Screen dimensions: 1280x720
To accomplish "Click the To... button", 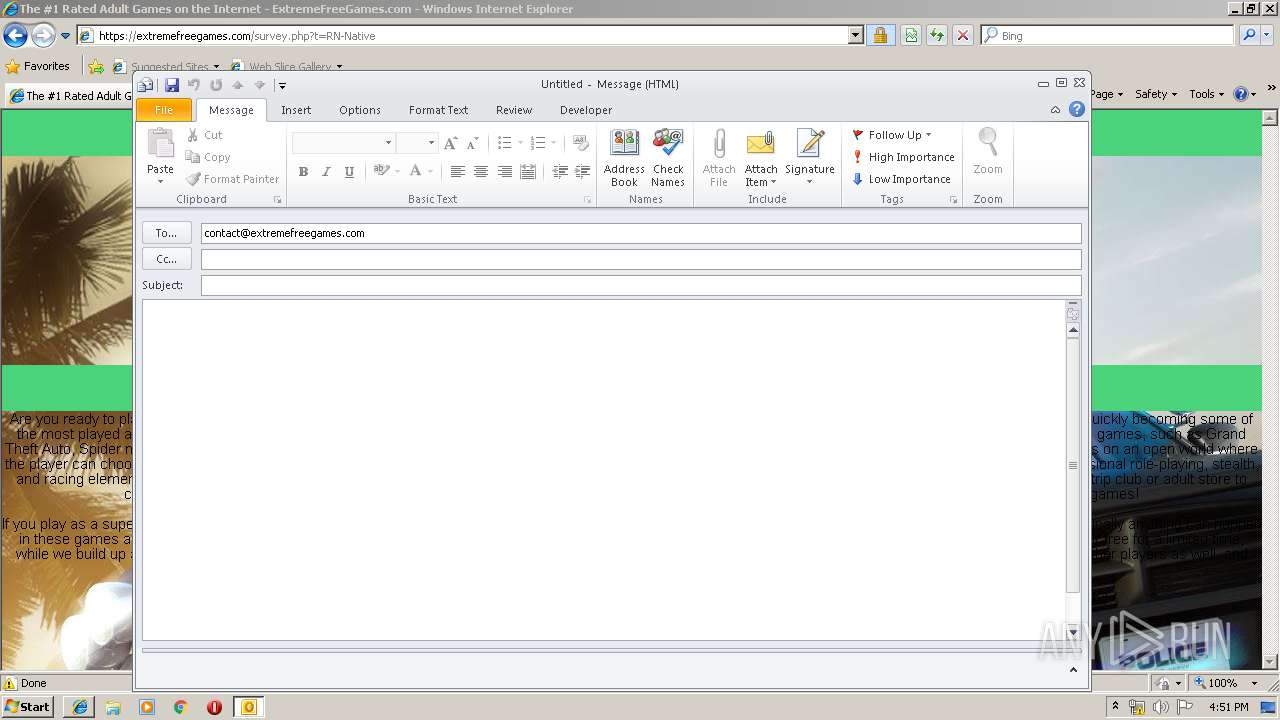I will coord(166,233).
